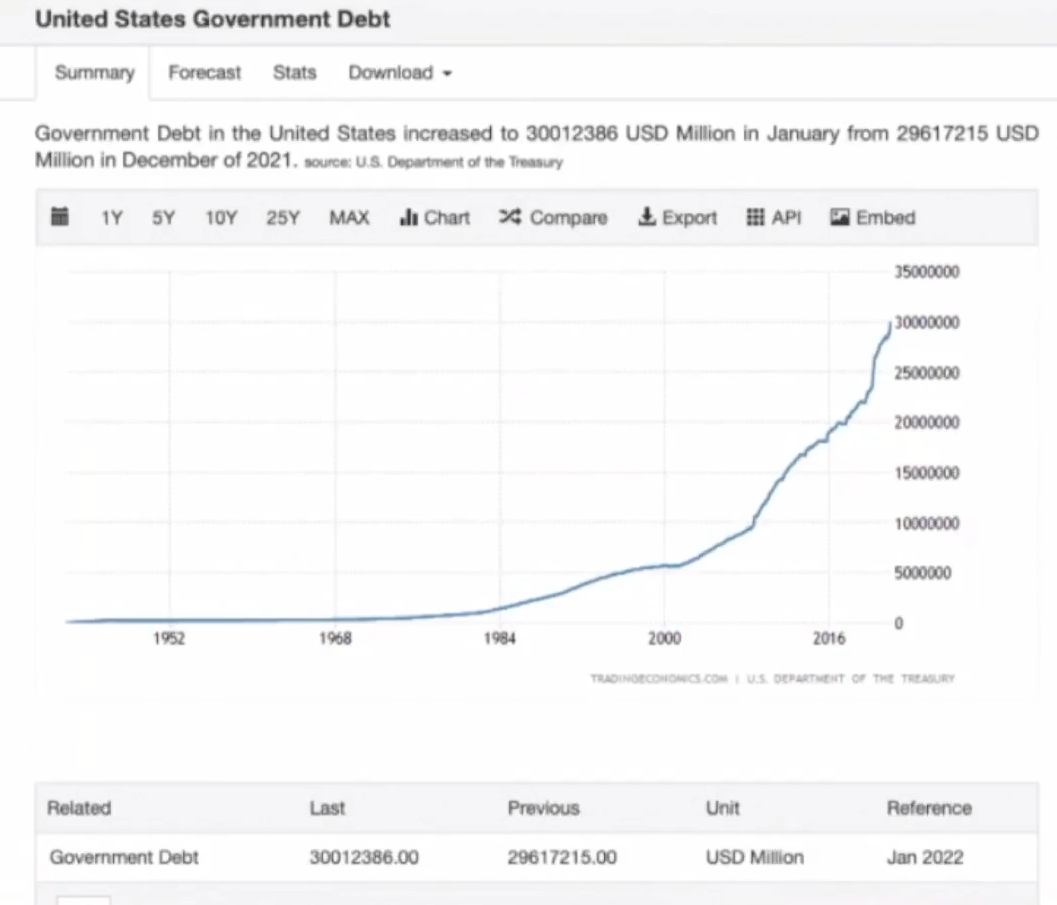1057x905 pixels.
Task: Open the calendar date range icon
Action: pos(60,217)
